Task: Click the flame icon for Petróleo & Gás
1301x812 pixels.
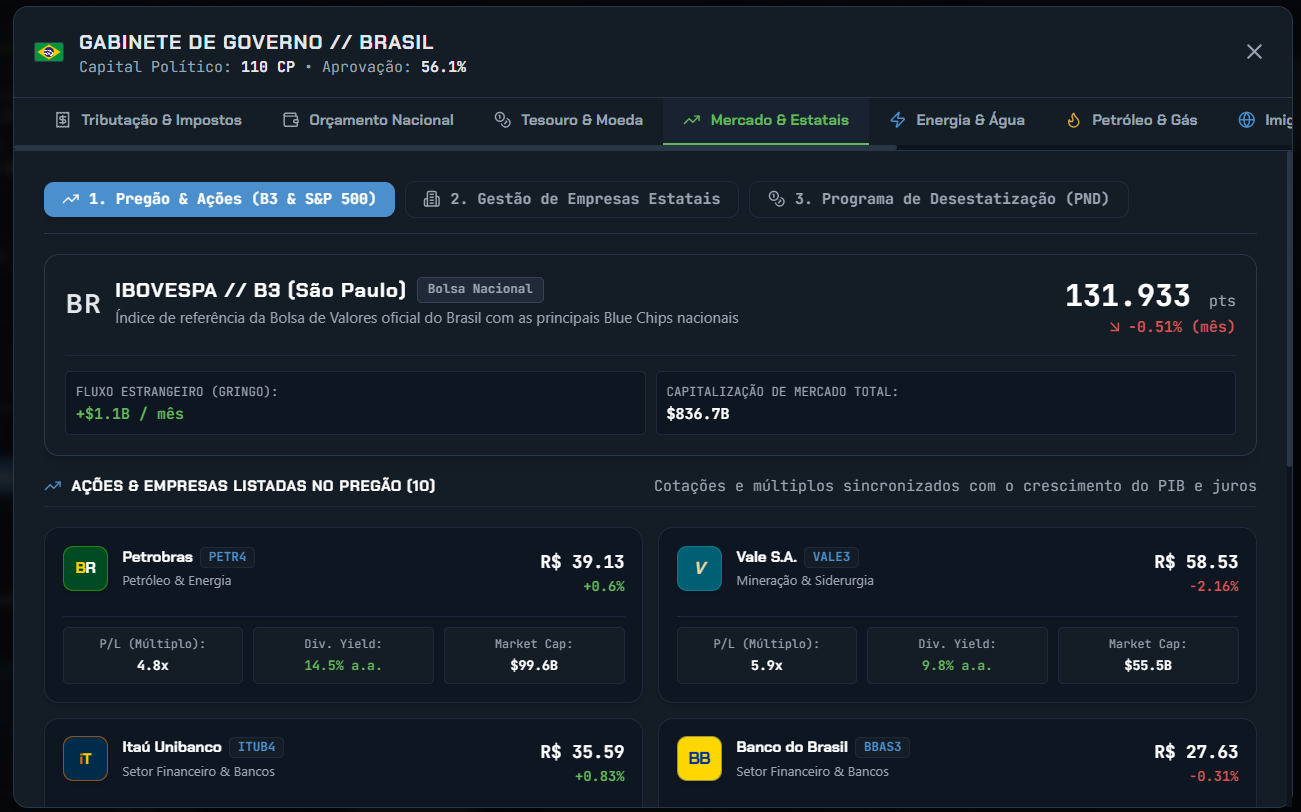Action: coord(1074,120)
